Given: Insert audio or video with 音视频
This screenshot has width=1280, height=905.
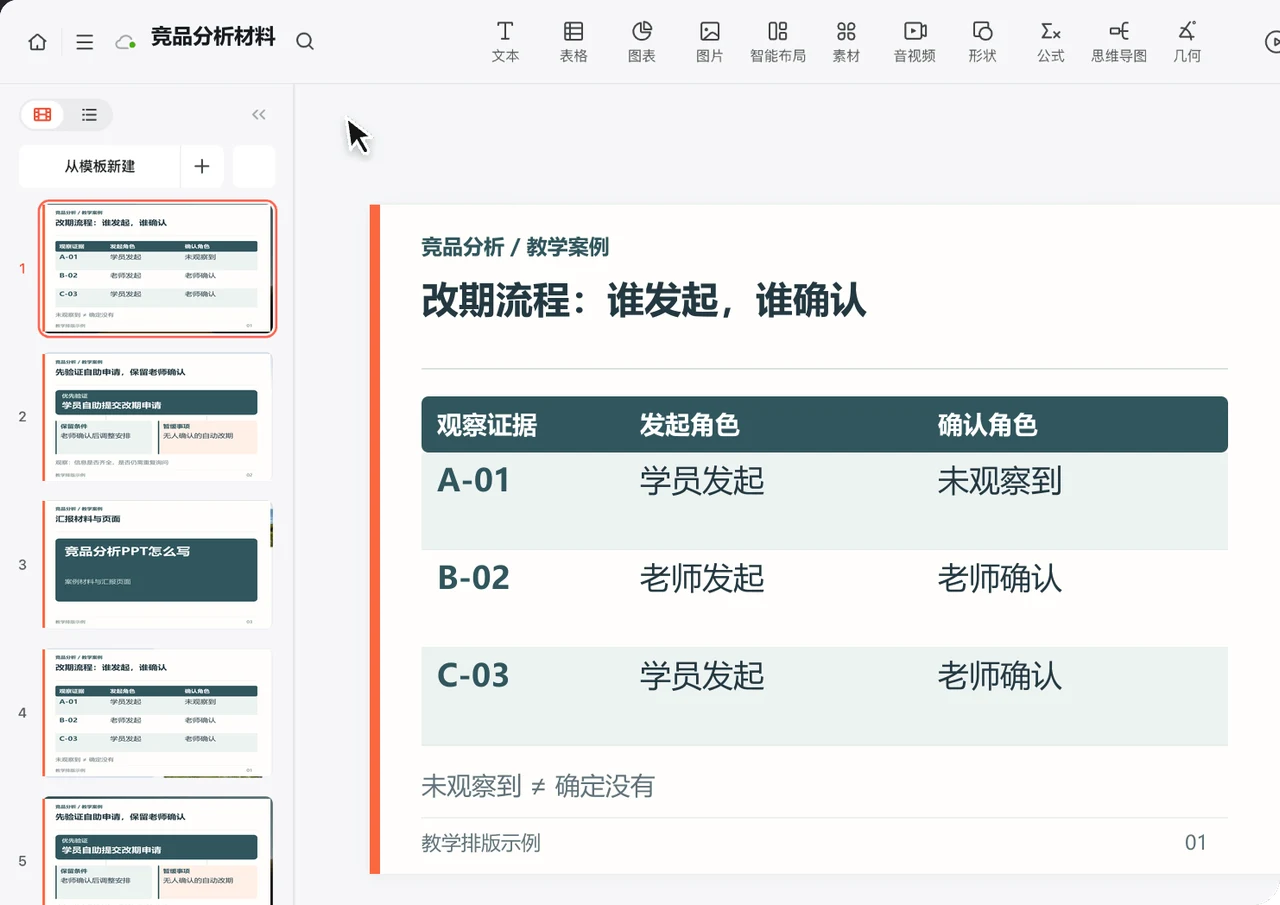Looking at the screenshot, I should [915, 42].
